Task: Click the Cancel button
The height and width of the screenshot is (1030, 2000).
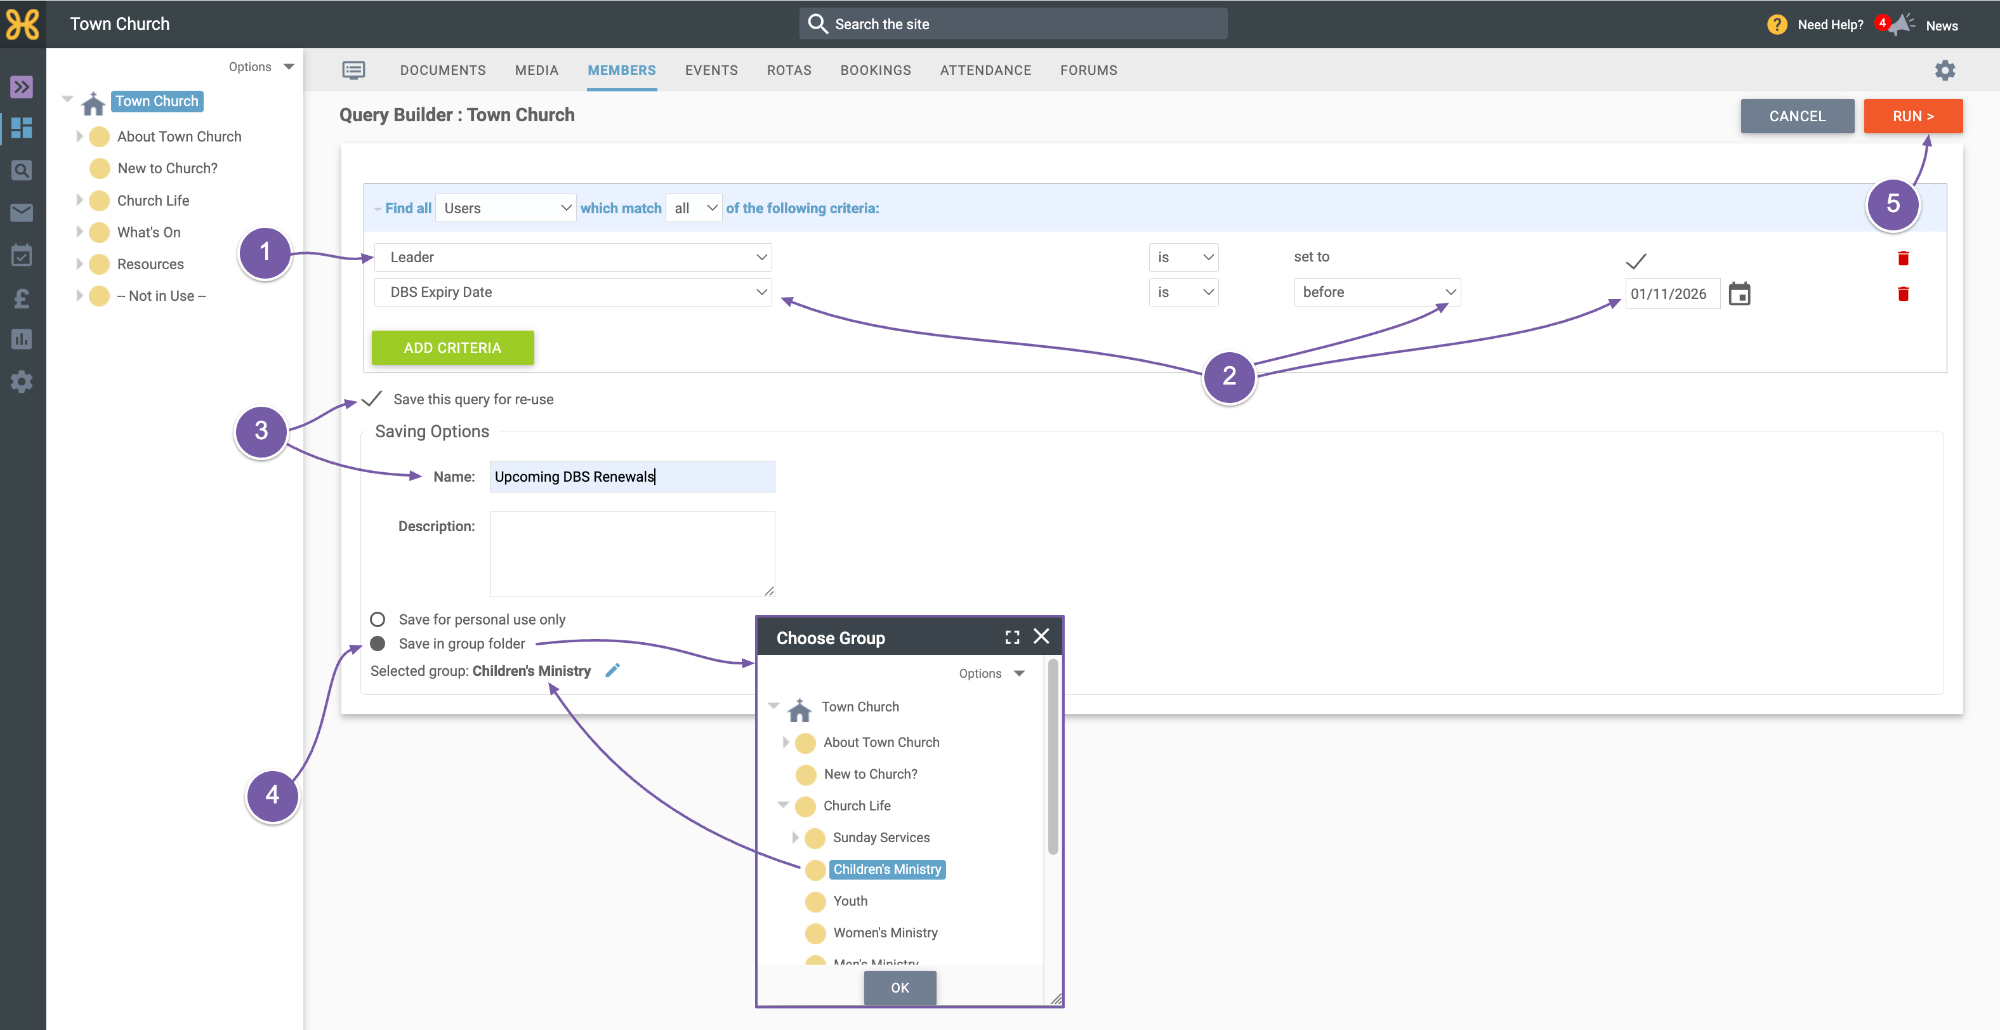Action: click(1797, 116)
